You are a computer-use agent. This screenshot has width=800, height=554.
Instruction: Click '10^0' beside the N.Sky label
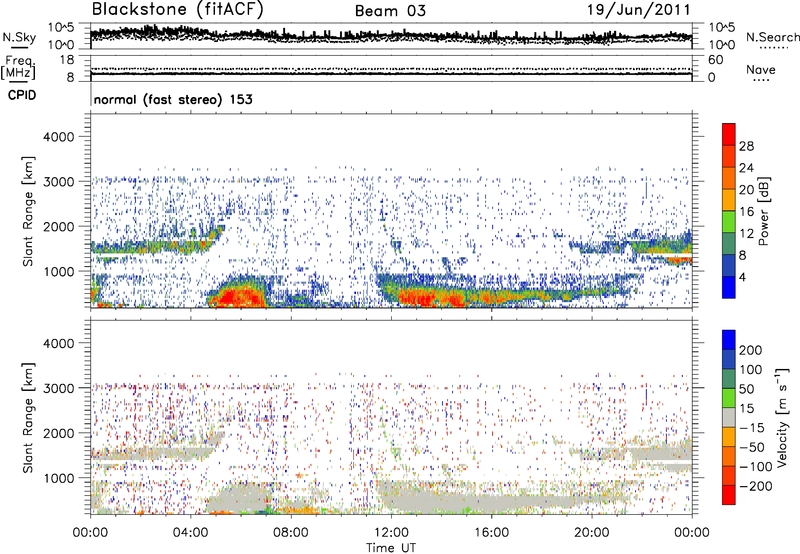[61, 45]
